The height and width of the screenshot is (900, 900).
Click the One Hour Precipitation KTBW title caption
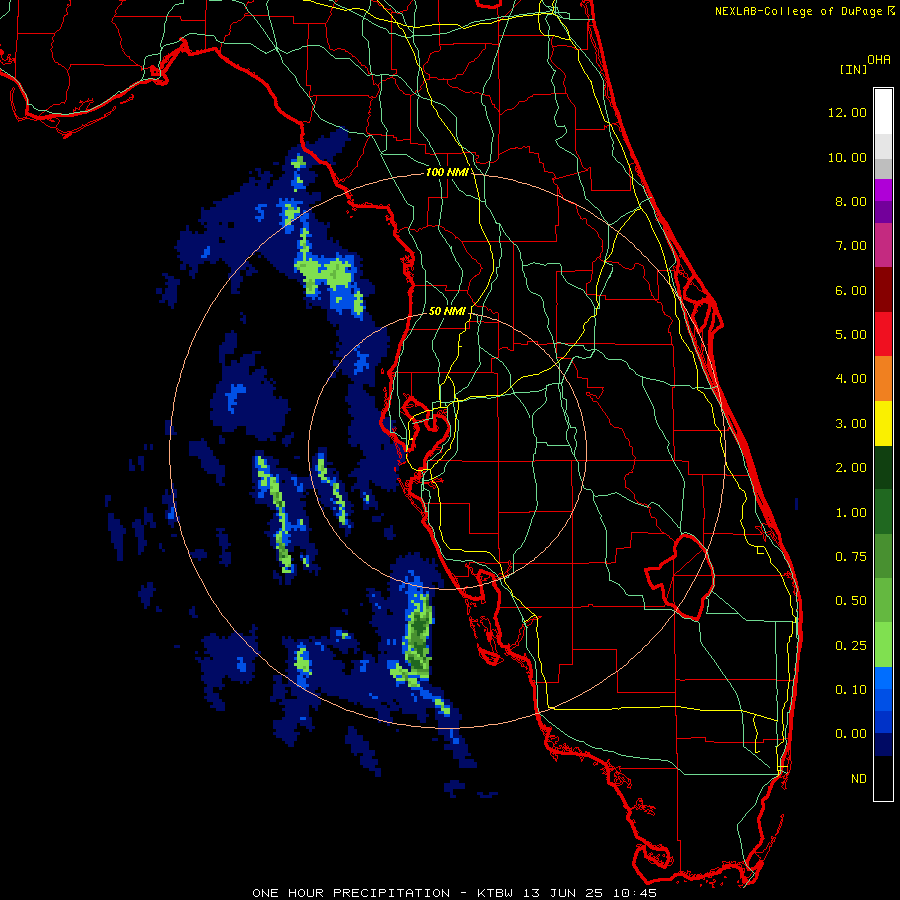[455, 893]
